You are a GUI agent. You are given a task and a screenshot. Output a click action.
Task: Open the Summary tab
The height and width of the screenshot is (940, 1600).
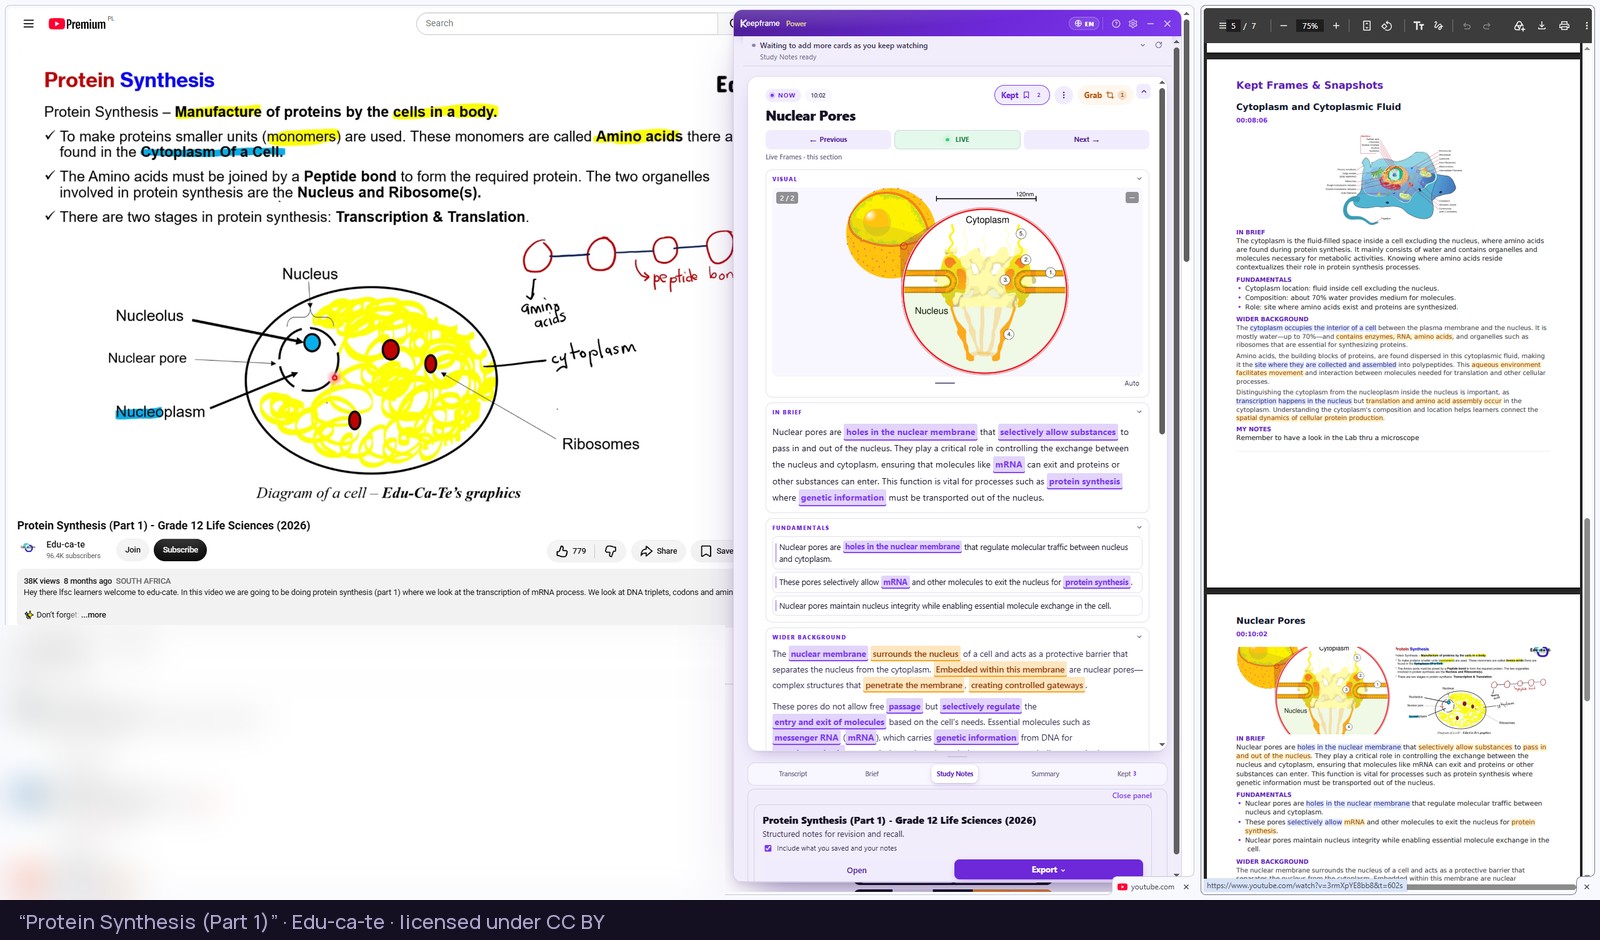(1045, 774)
